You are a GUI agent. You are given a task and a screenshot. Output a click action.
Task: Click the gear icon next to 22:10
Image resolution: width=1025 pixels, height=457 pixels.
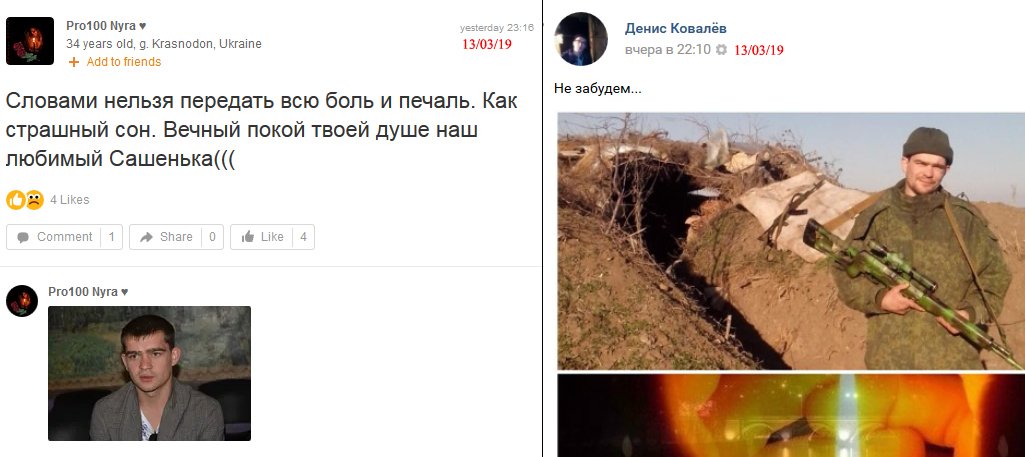(x=721, y=50)
